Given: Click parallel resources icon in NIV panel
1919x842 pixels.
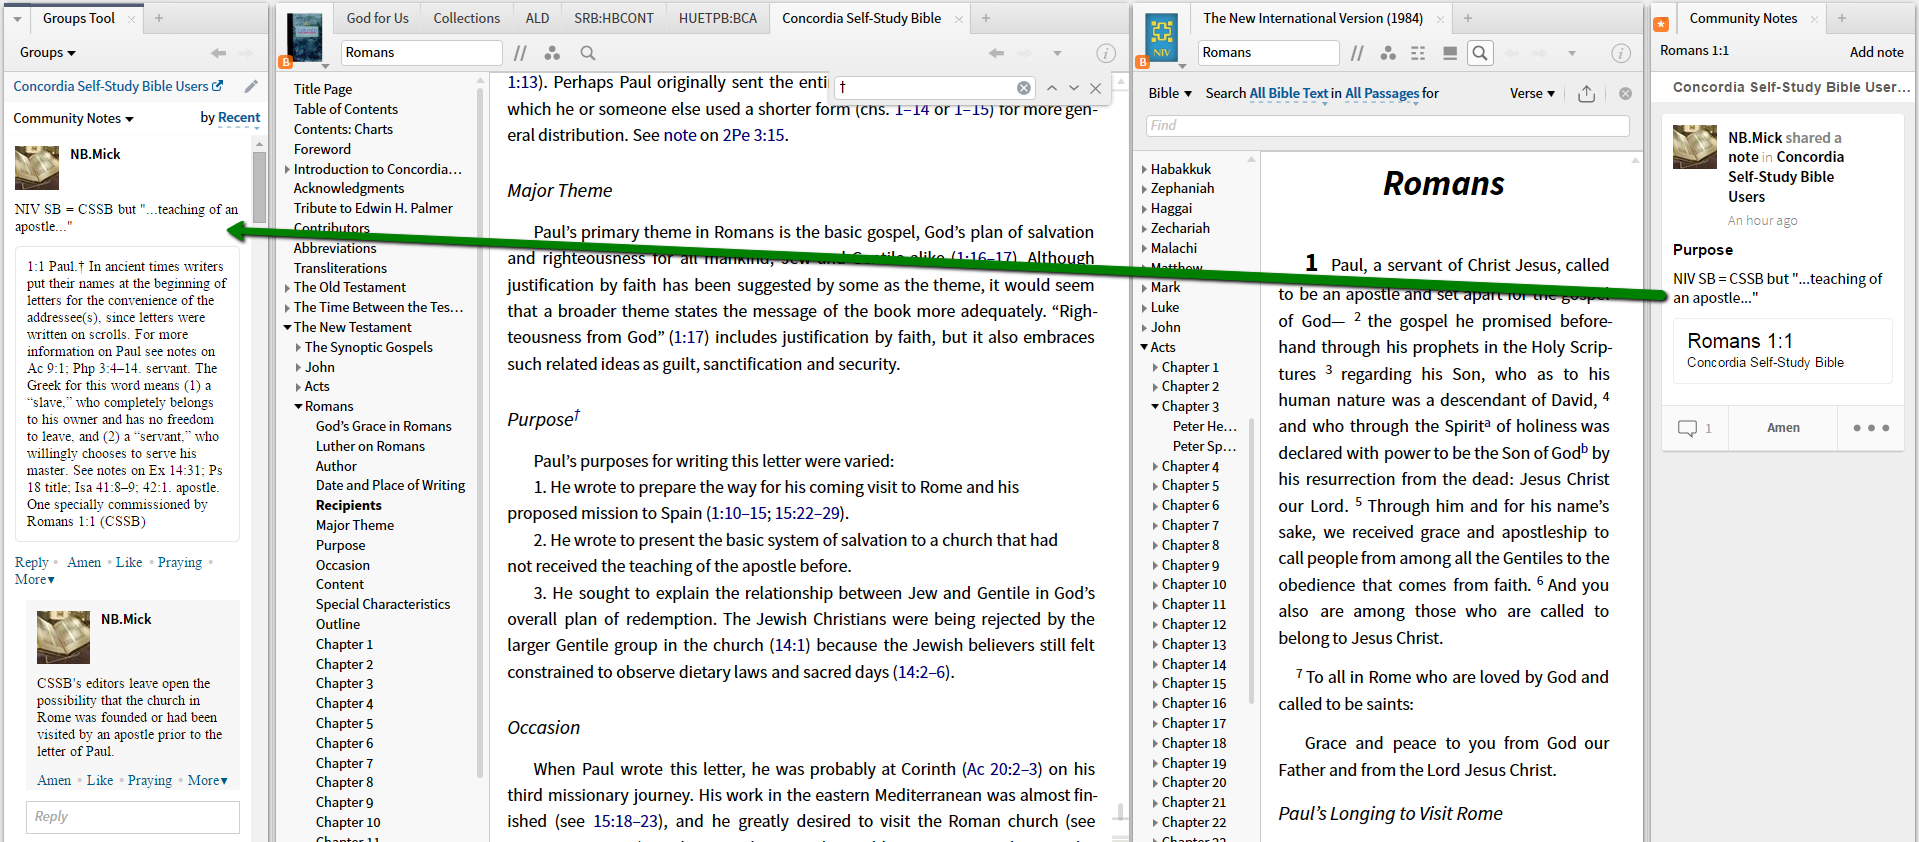Looking at the screenshot, I should point(1357,53).
